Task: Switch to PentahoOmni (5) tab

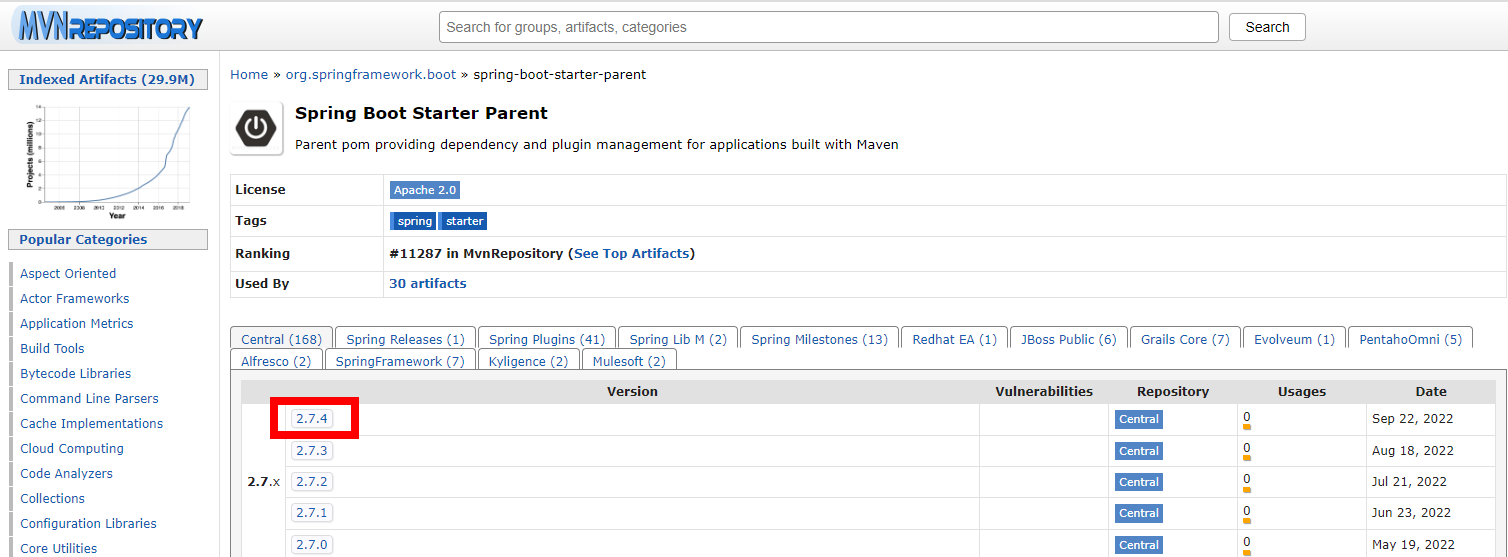Action: tap(1410, 339)
